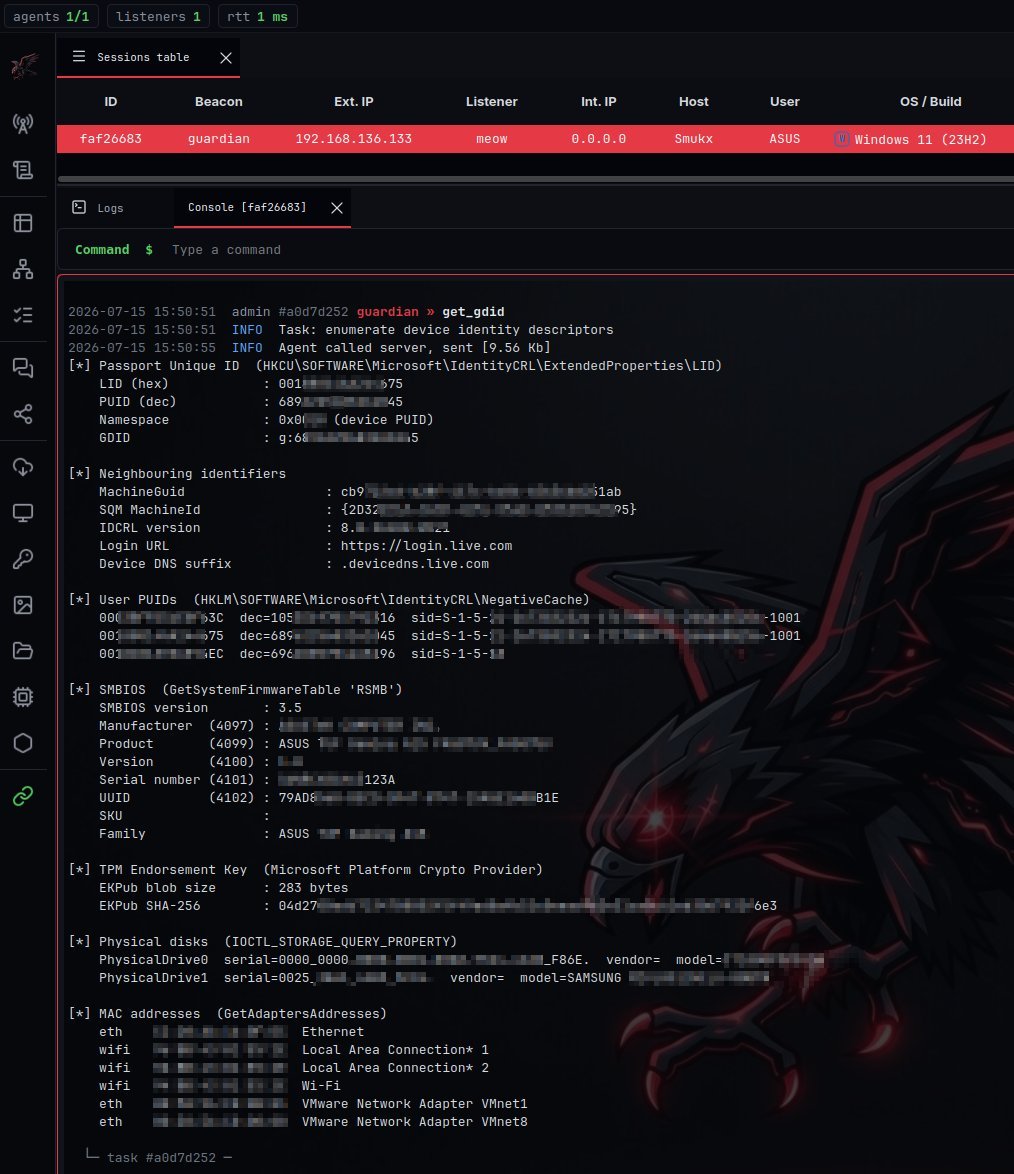Close the Sessions table tab
1014x1174 pixels.
click(x=225, y=58)
